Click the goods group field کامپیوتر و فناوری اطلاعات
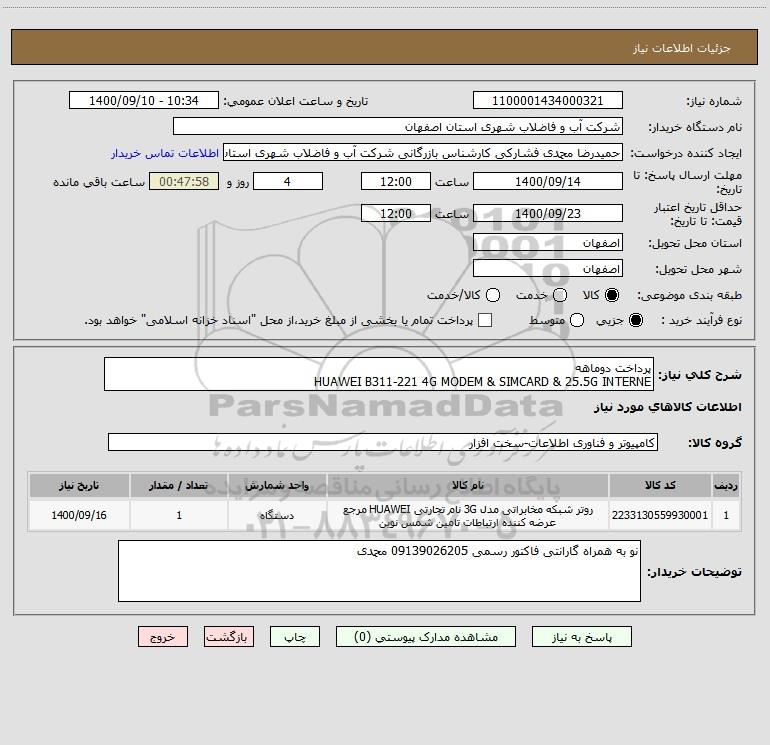The image size is (770, 745). 383,442
